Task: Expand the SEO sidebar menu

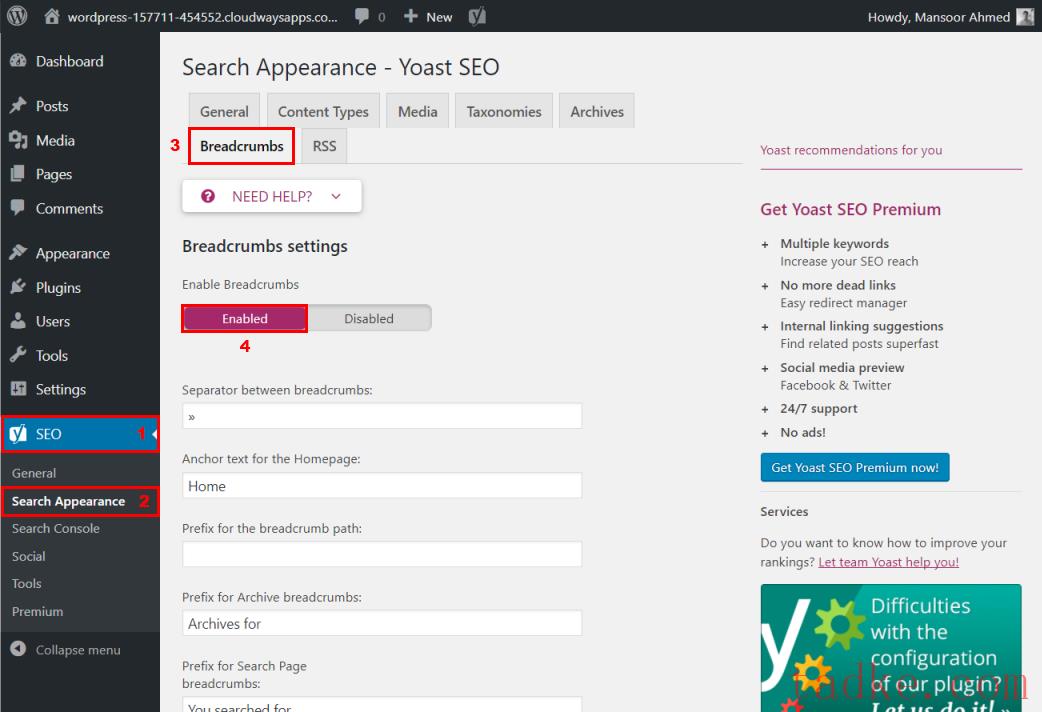Action: (49, 434)
